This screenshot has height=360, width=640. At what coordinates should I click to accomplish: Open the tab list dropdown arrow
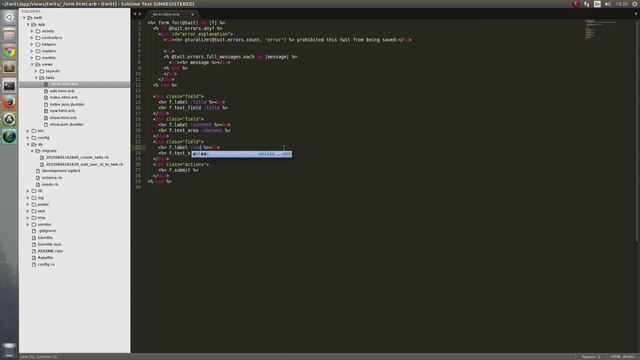pos(636,14)
